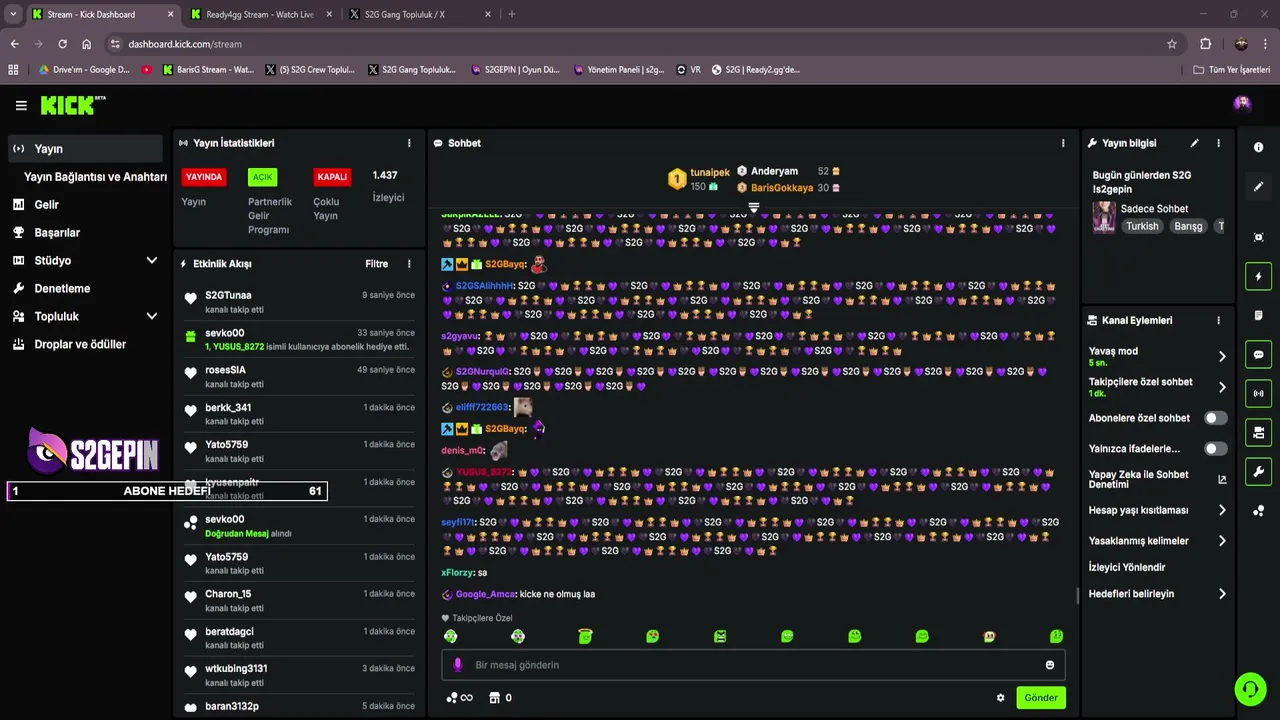Screen dimensions: 1280x720
Task: Open Etkinlik Akışı three-dot menu
Action: click(409, 264)
